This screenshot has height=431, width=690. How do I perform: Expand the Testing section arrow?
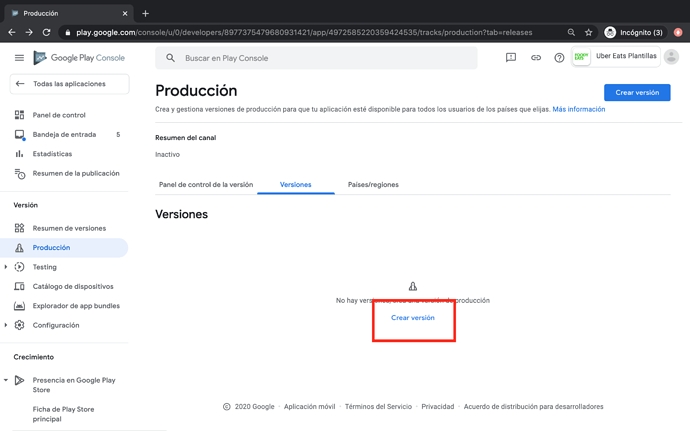click(x=6, y=267)
